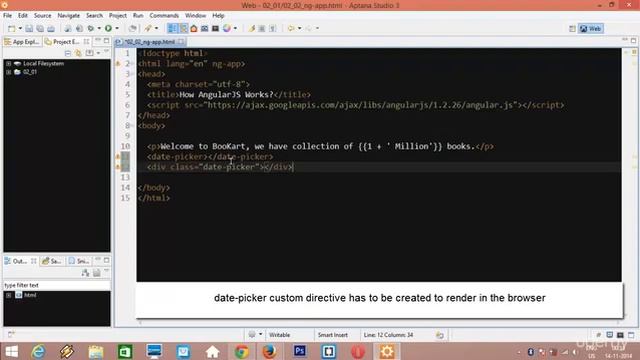Screen dimensions: 640x360
Task: Toggle the second highlighted toolbar button
Action: click(183, 28)
